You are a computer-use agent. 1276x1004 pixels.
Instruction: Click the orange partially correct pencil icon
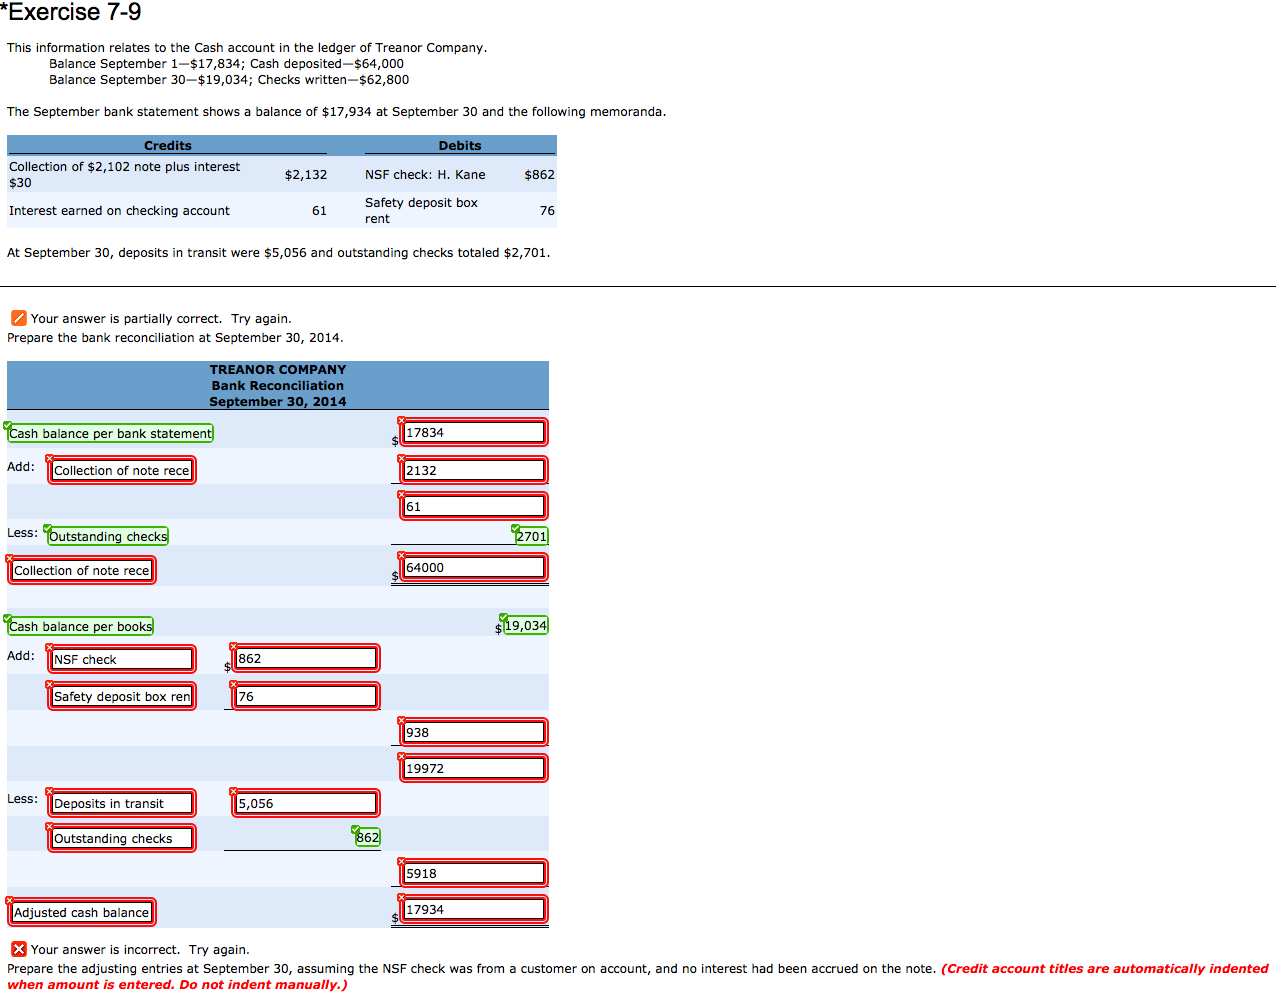point(18,318)
